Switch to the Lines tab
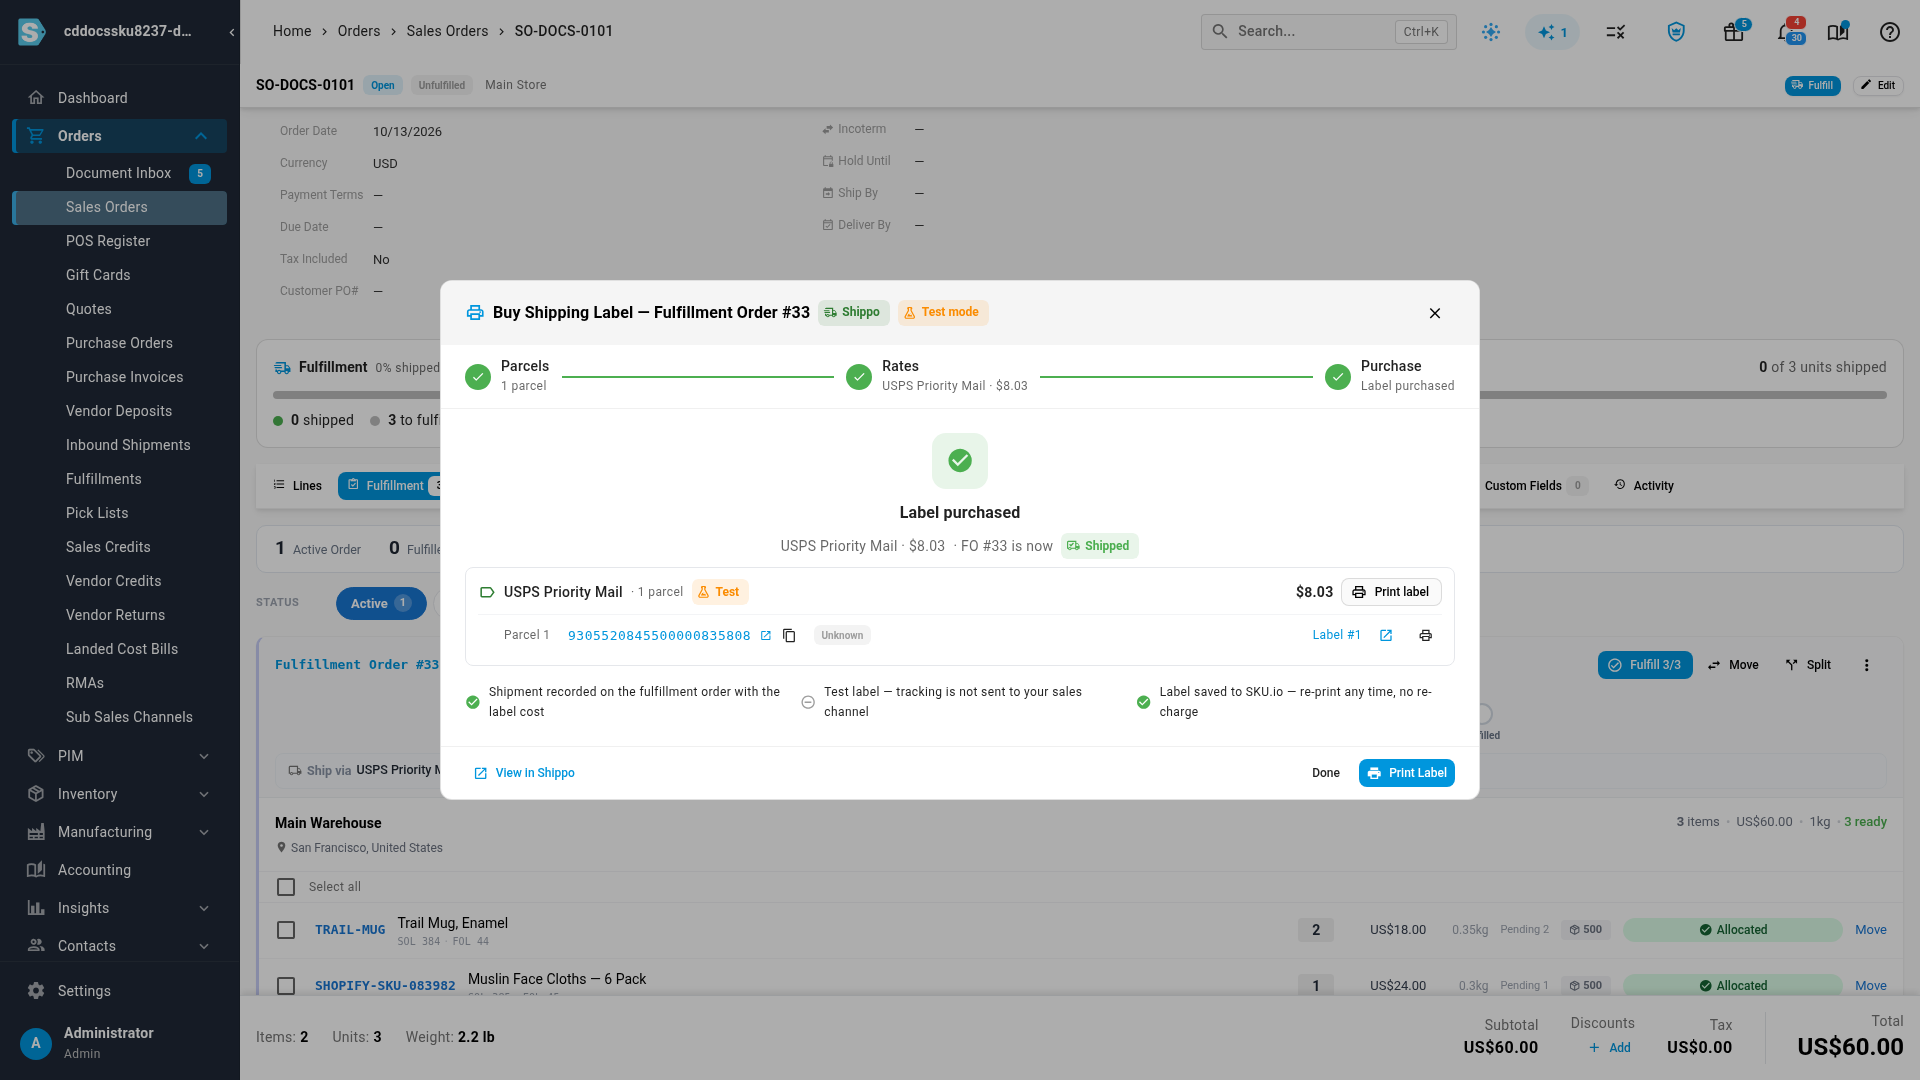The width and height of the screenshot is (1920, 1080). coord(297,486)
